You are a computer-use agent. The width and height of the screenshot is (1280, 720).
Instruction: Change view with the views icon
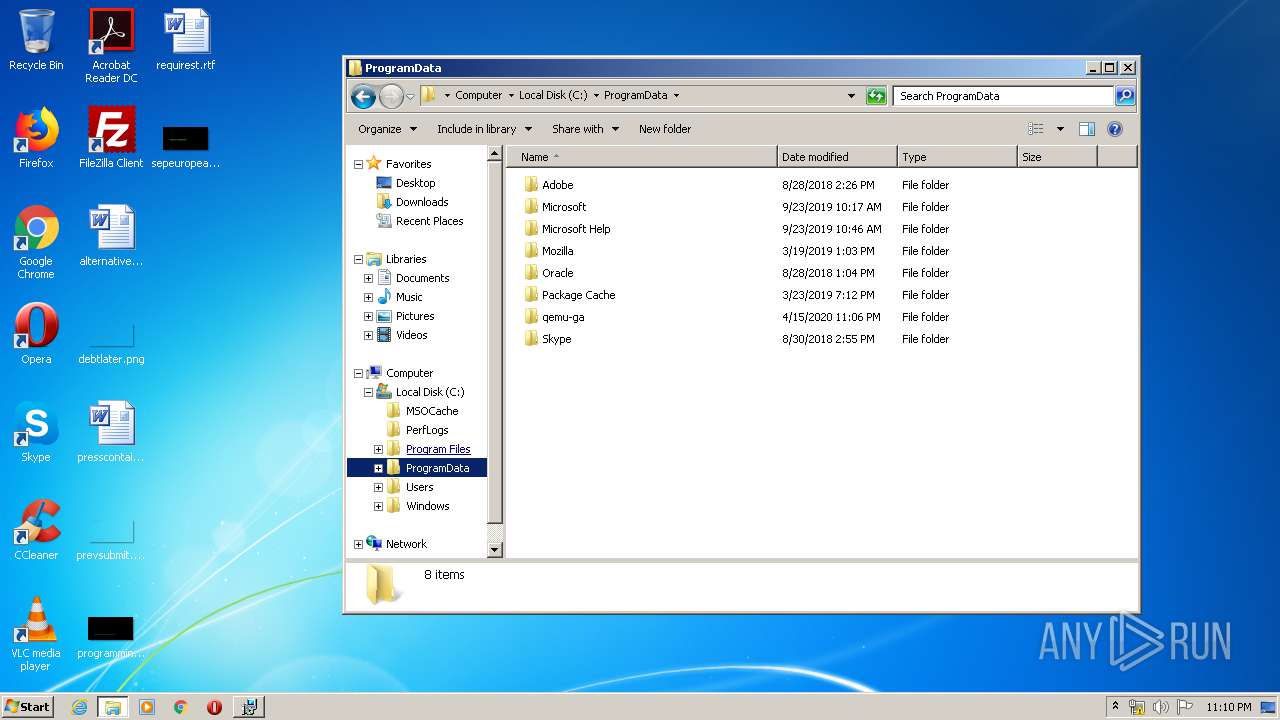pyautogui.click(x=1036, y=129)
